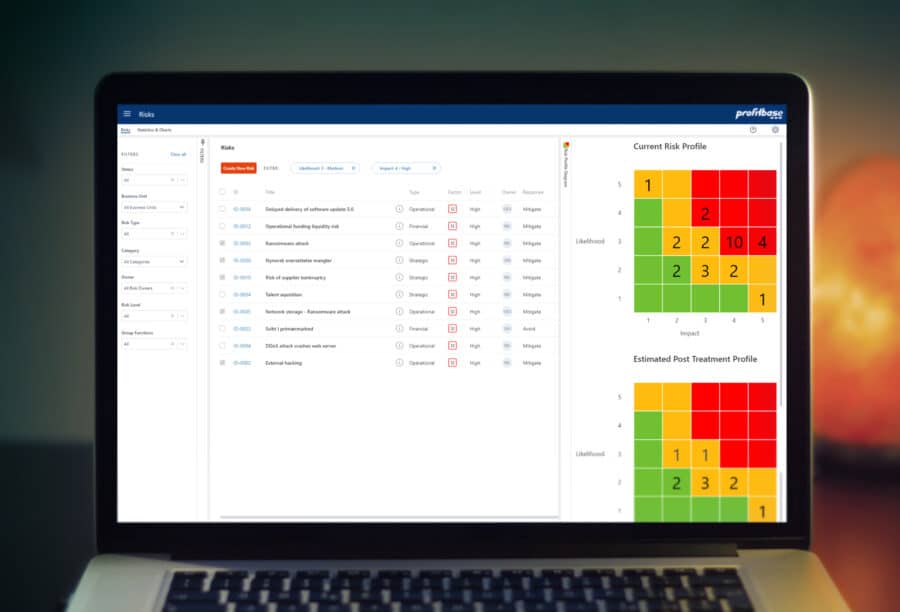The width and height of the screenshot is (900, 612).
Task: Remove the Impact 4 - High filter chip
Action: pos(433,167)
